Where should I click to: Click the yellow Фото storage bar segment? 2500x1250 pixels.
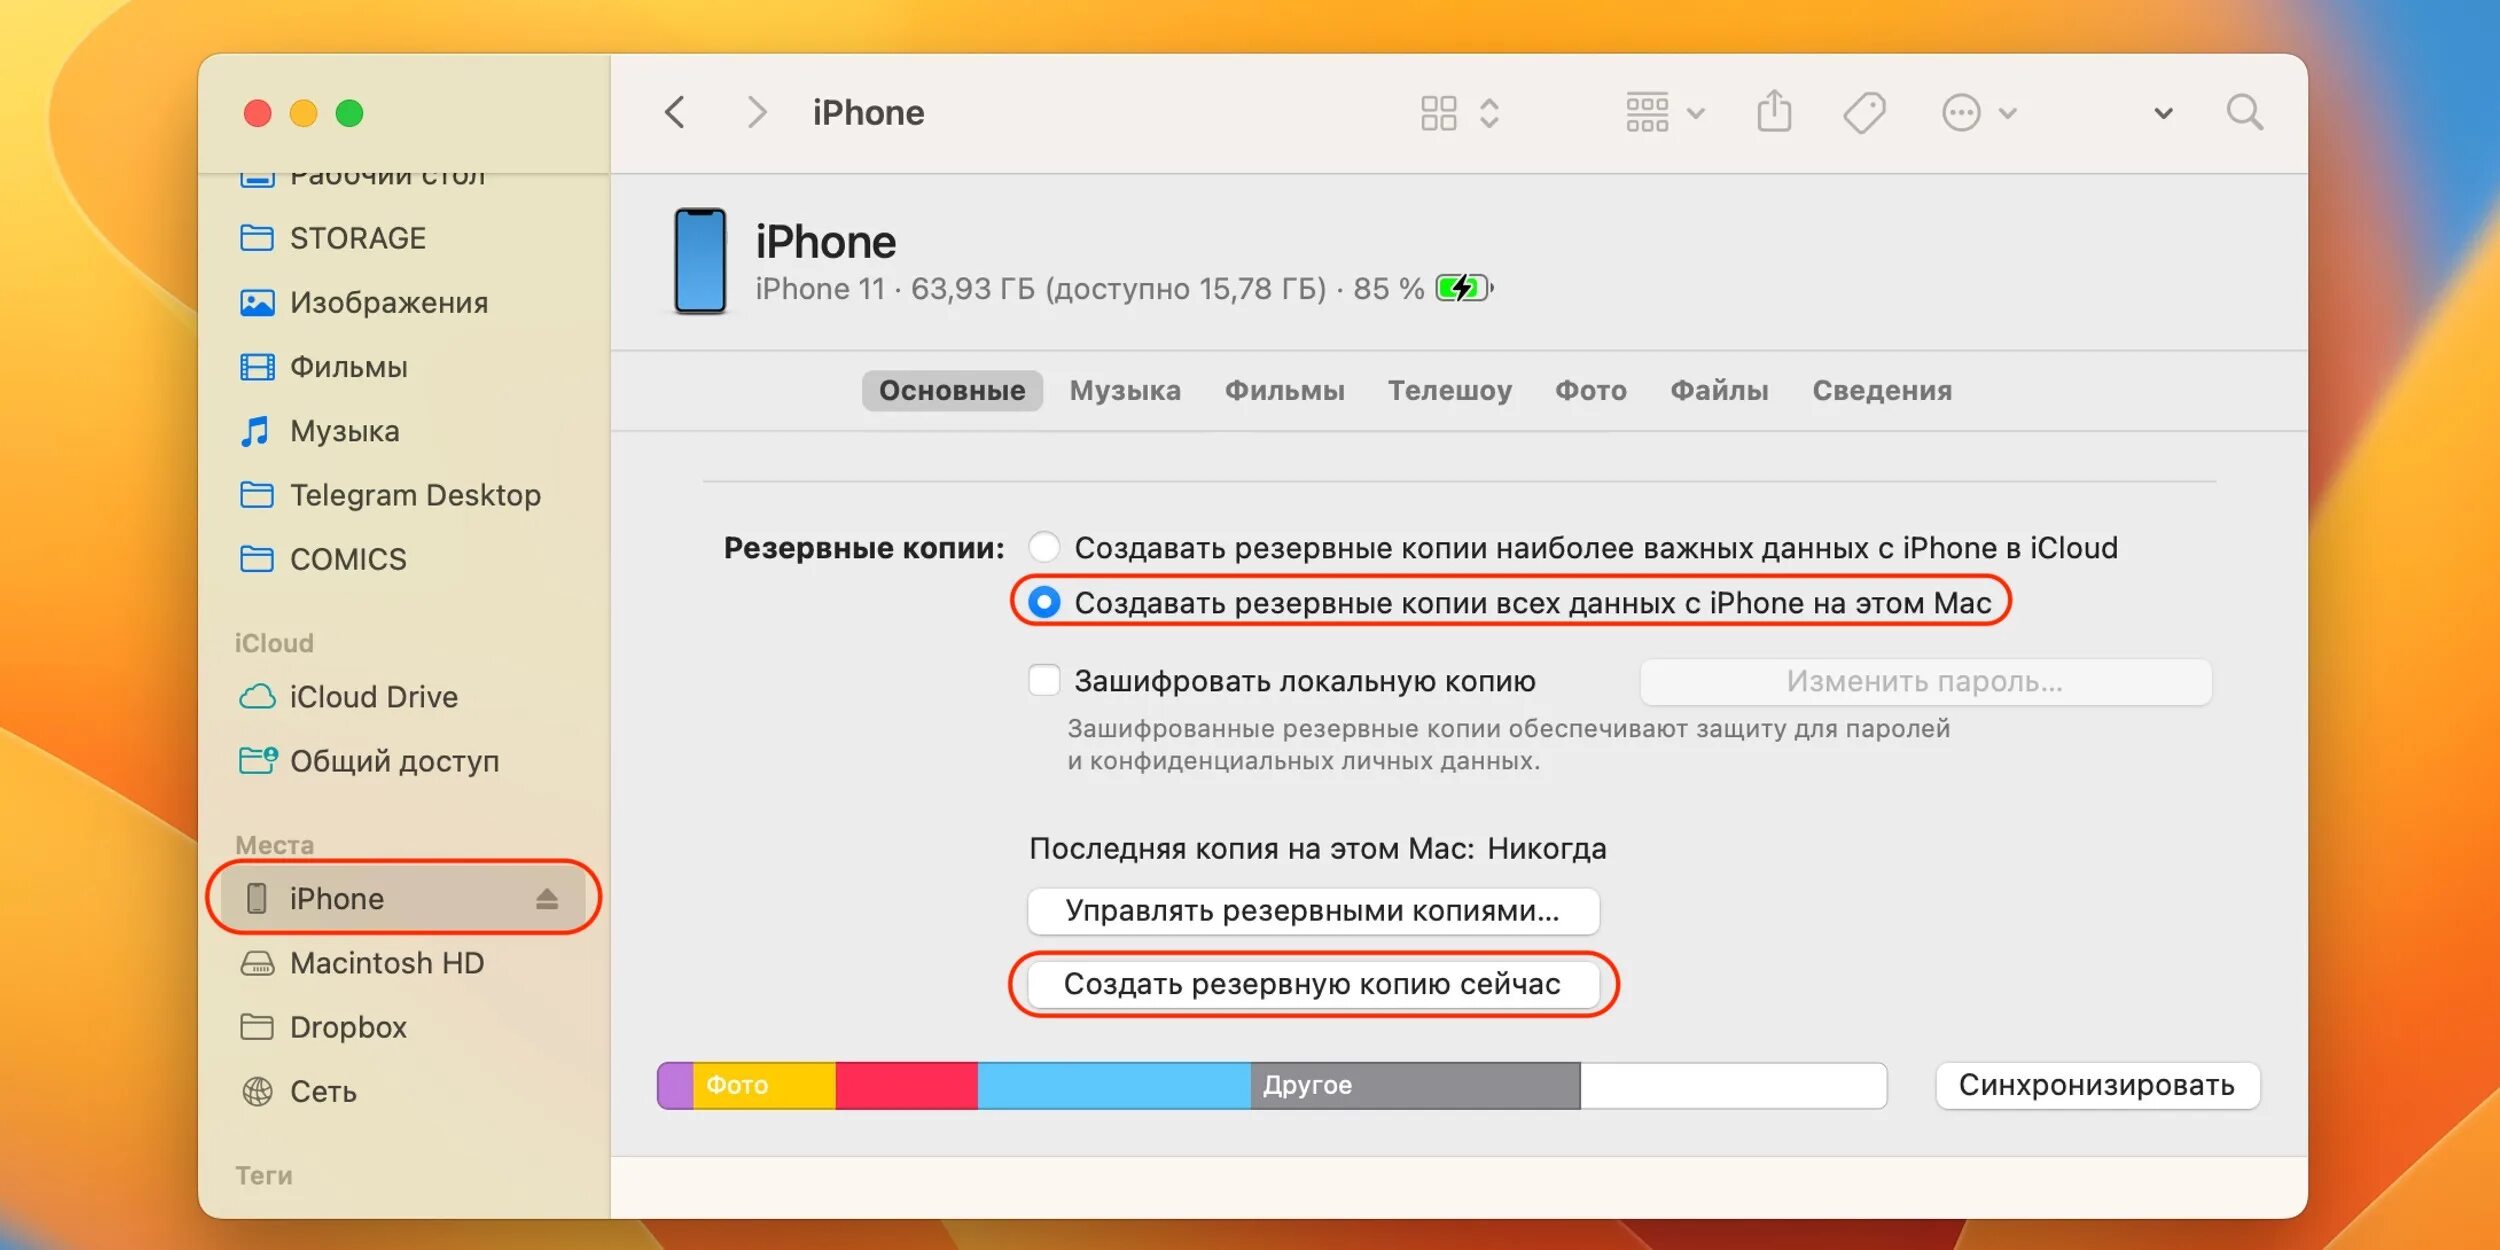764,1086
